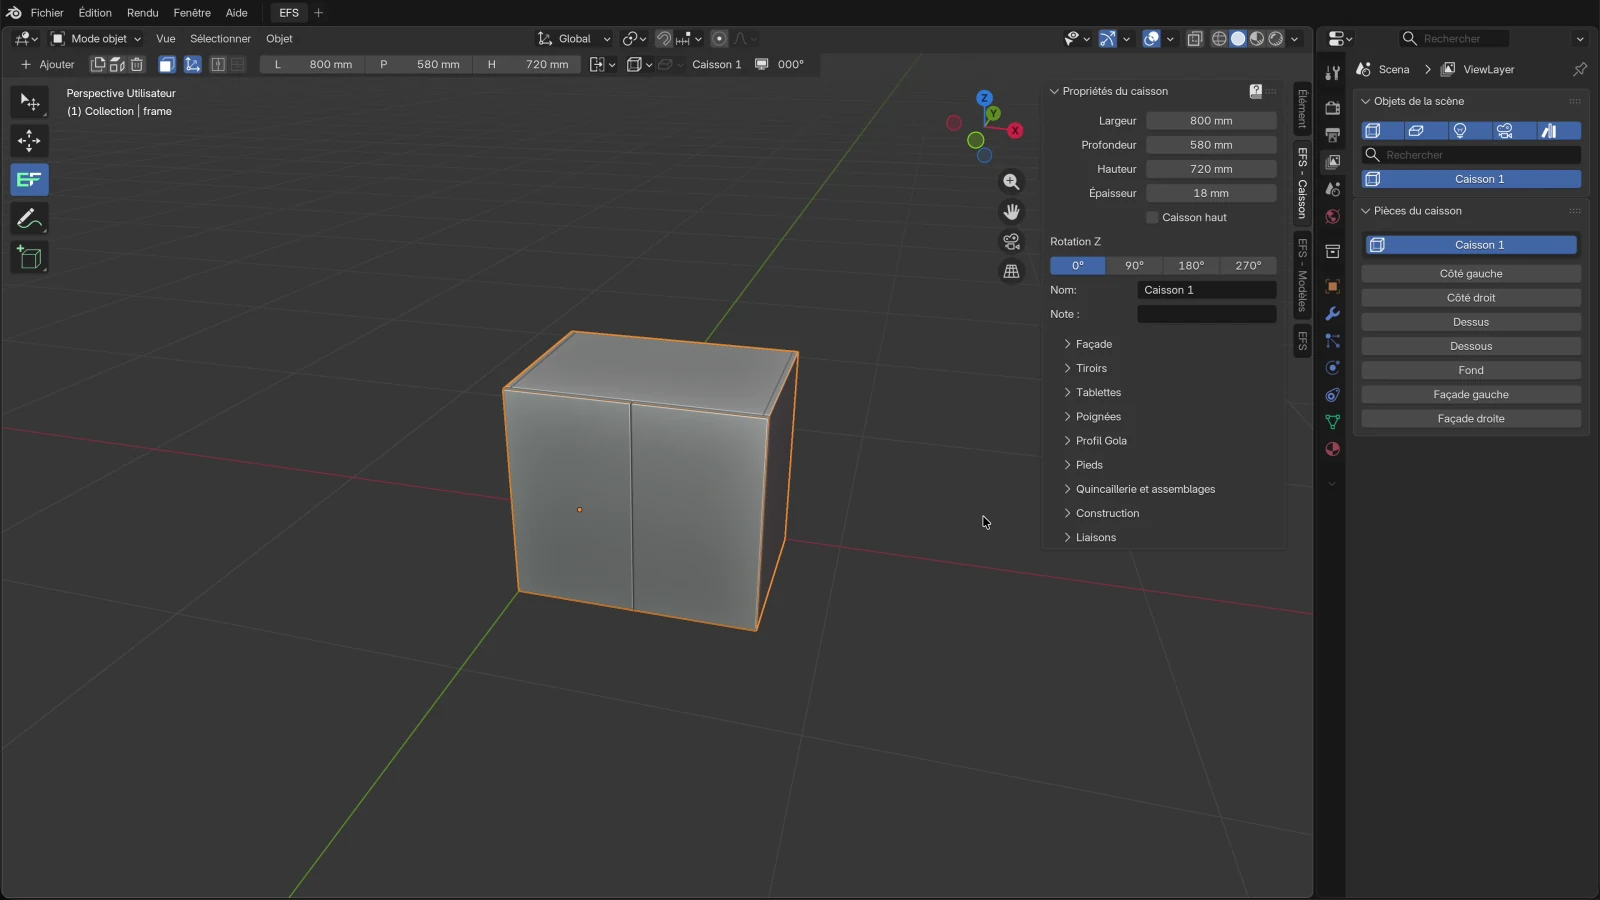Click the Largeur 800 mm value field
Image resolution: width=1600 pixels, height=900 pixels.
[x=1211, y=121]
